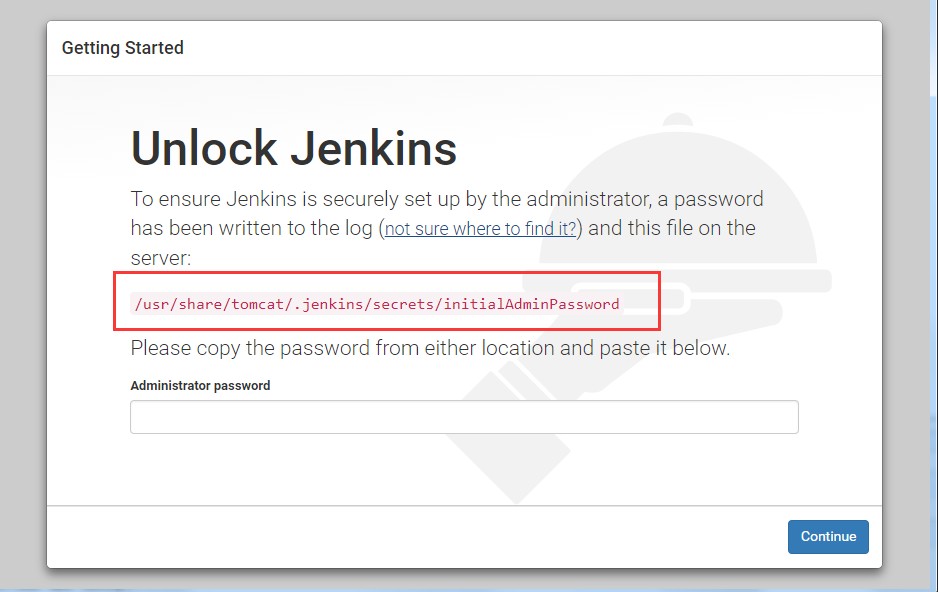Image resolution: width=938 pixels, height=592 pixels.
Task: Click the gray backdrop right of the dialog
Action: 910,300
